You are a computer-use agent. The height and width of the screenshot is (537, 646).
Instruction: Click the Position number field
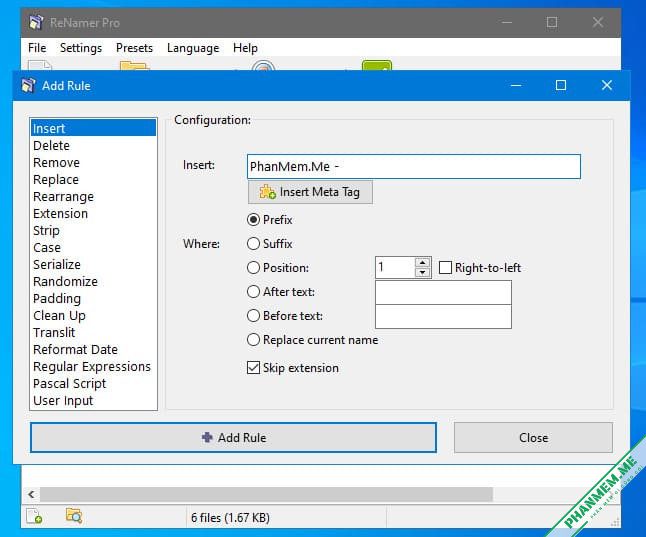coord(395,267)
